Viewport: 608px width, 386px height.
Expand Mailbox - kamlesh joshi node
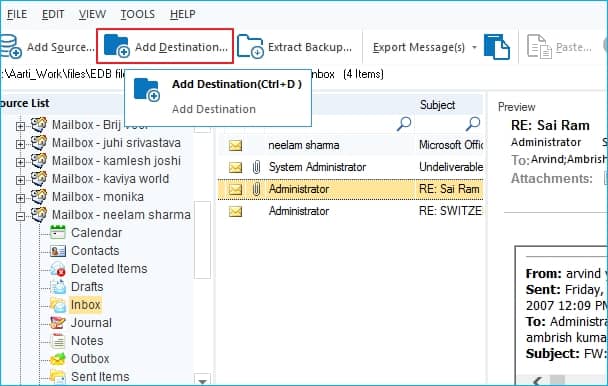click(20, 162)
